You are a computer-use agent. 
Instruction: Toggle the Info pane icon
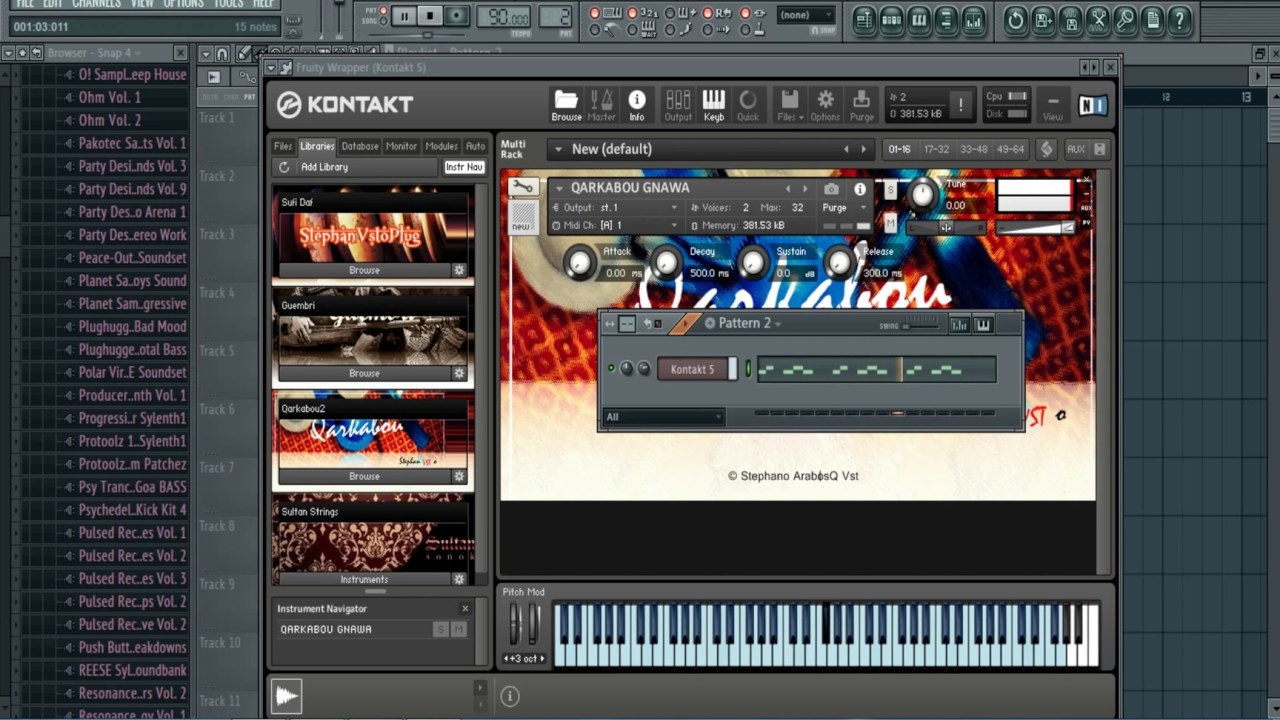coord(636,105)
